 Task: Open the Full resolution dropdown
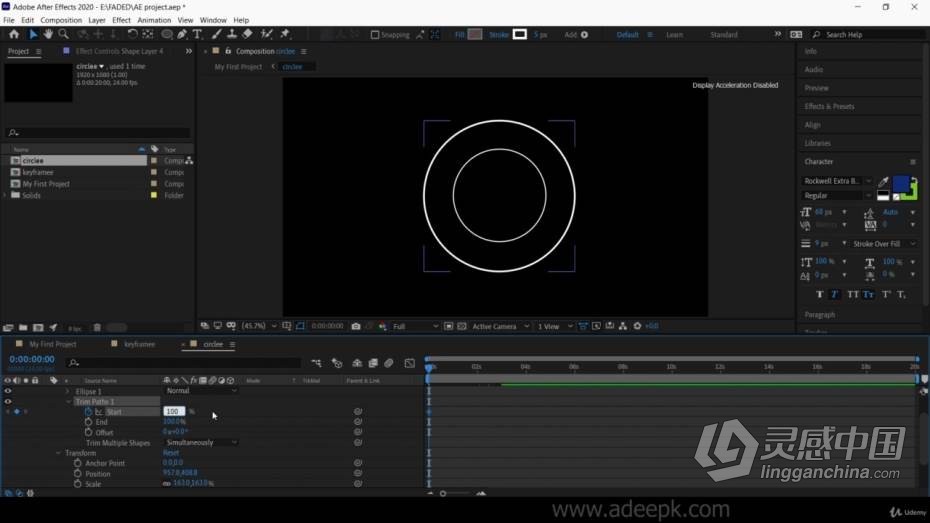415,326
